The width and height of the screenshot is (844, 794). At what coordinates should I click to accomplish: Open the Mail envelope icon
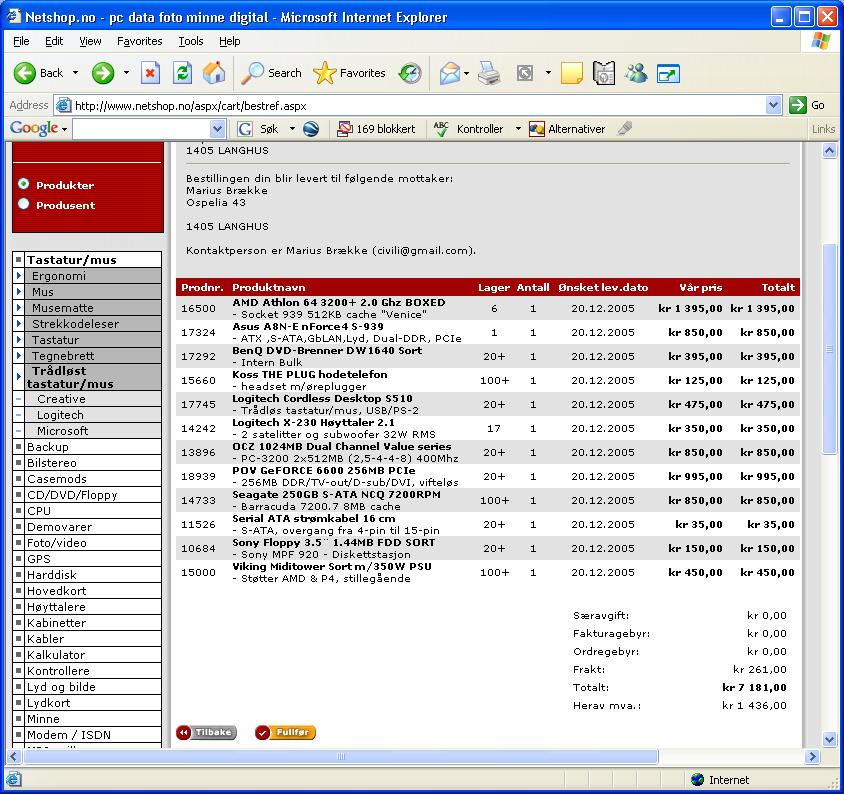pyautogui.click(x=449, y=73)
